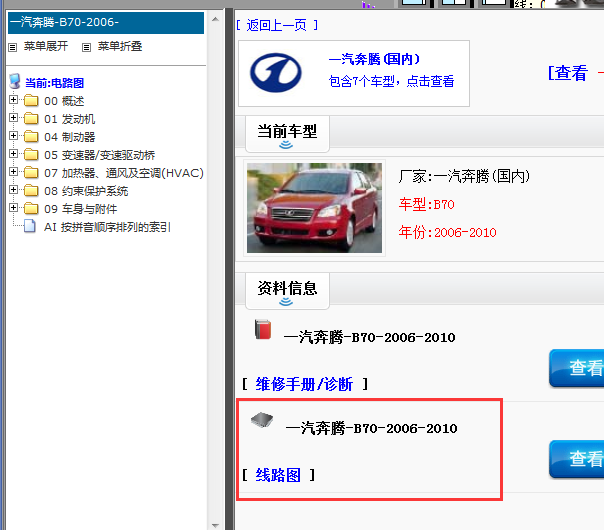Viewport: 604px width, 530px height.
Task: Click the 07 加热器 folder icon
Action: pos(31,173)
